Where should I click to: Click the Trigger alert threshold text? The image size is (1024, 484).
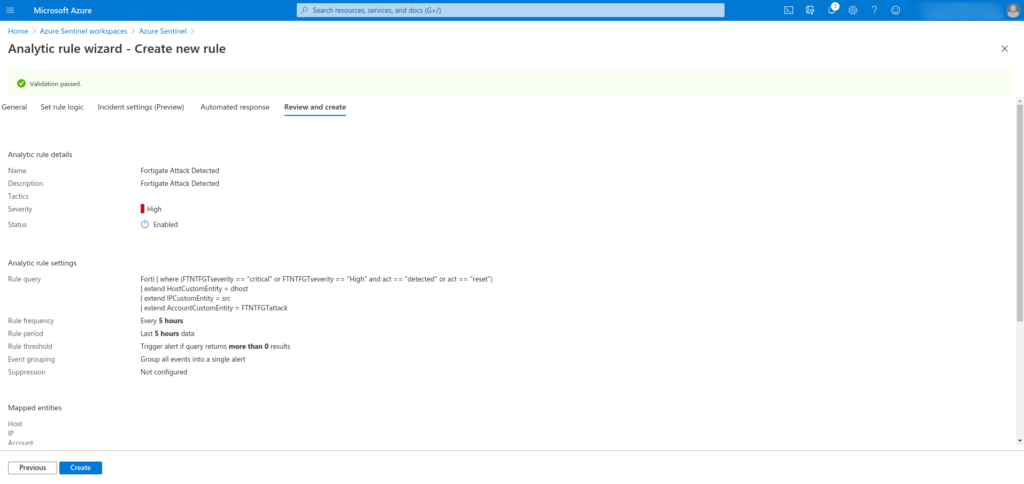[x=216, y=346]
